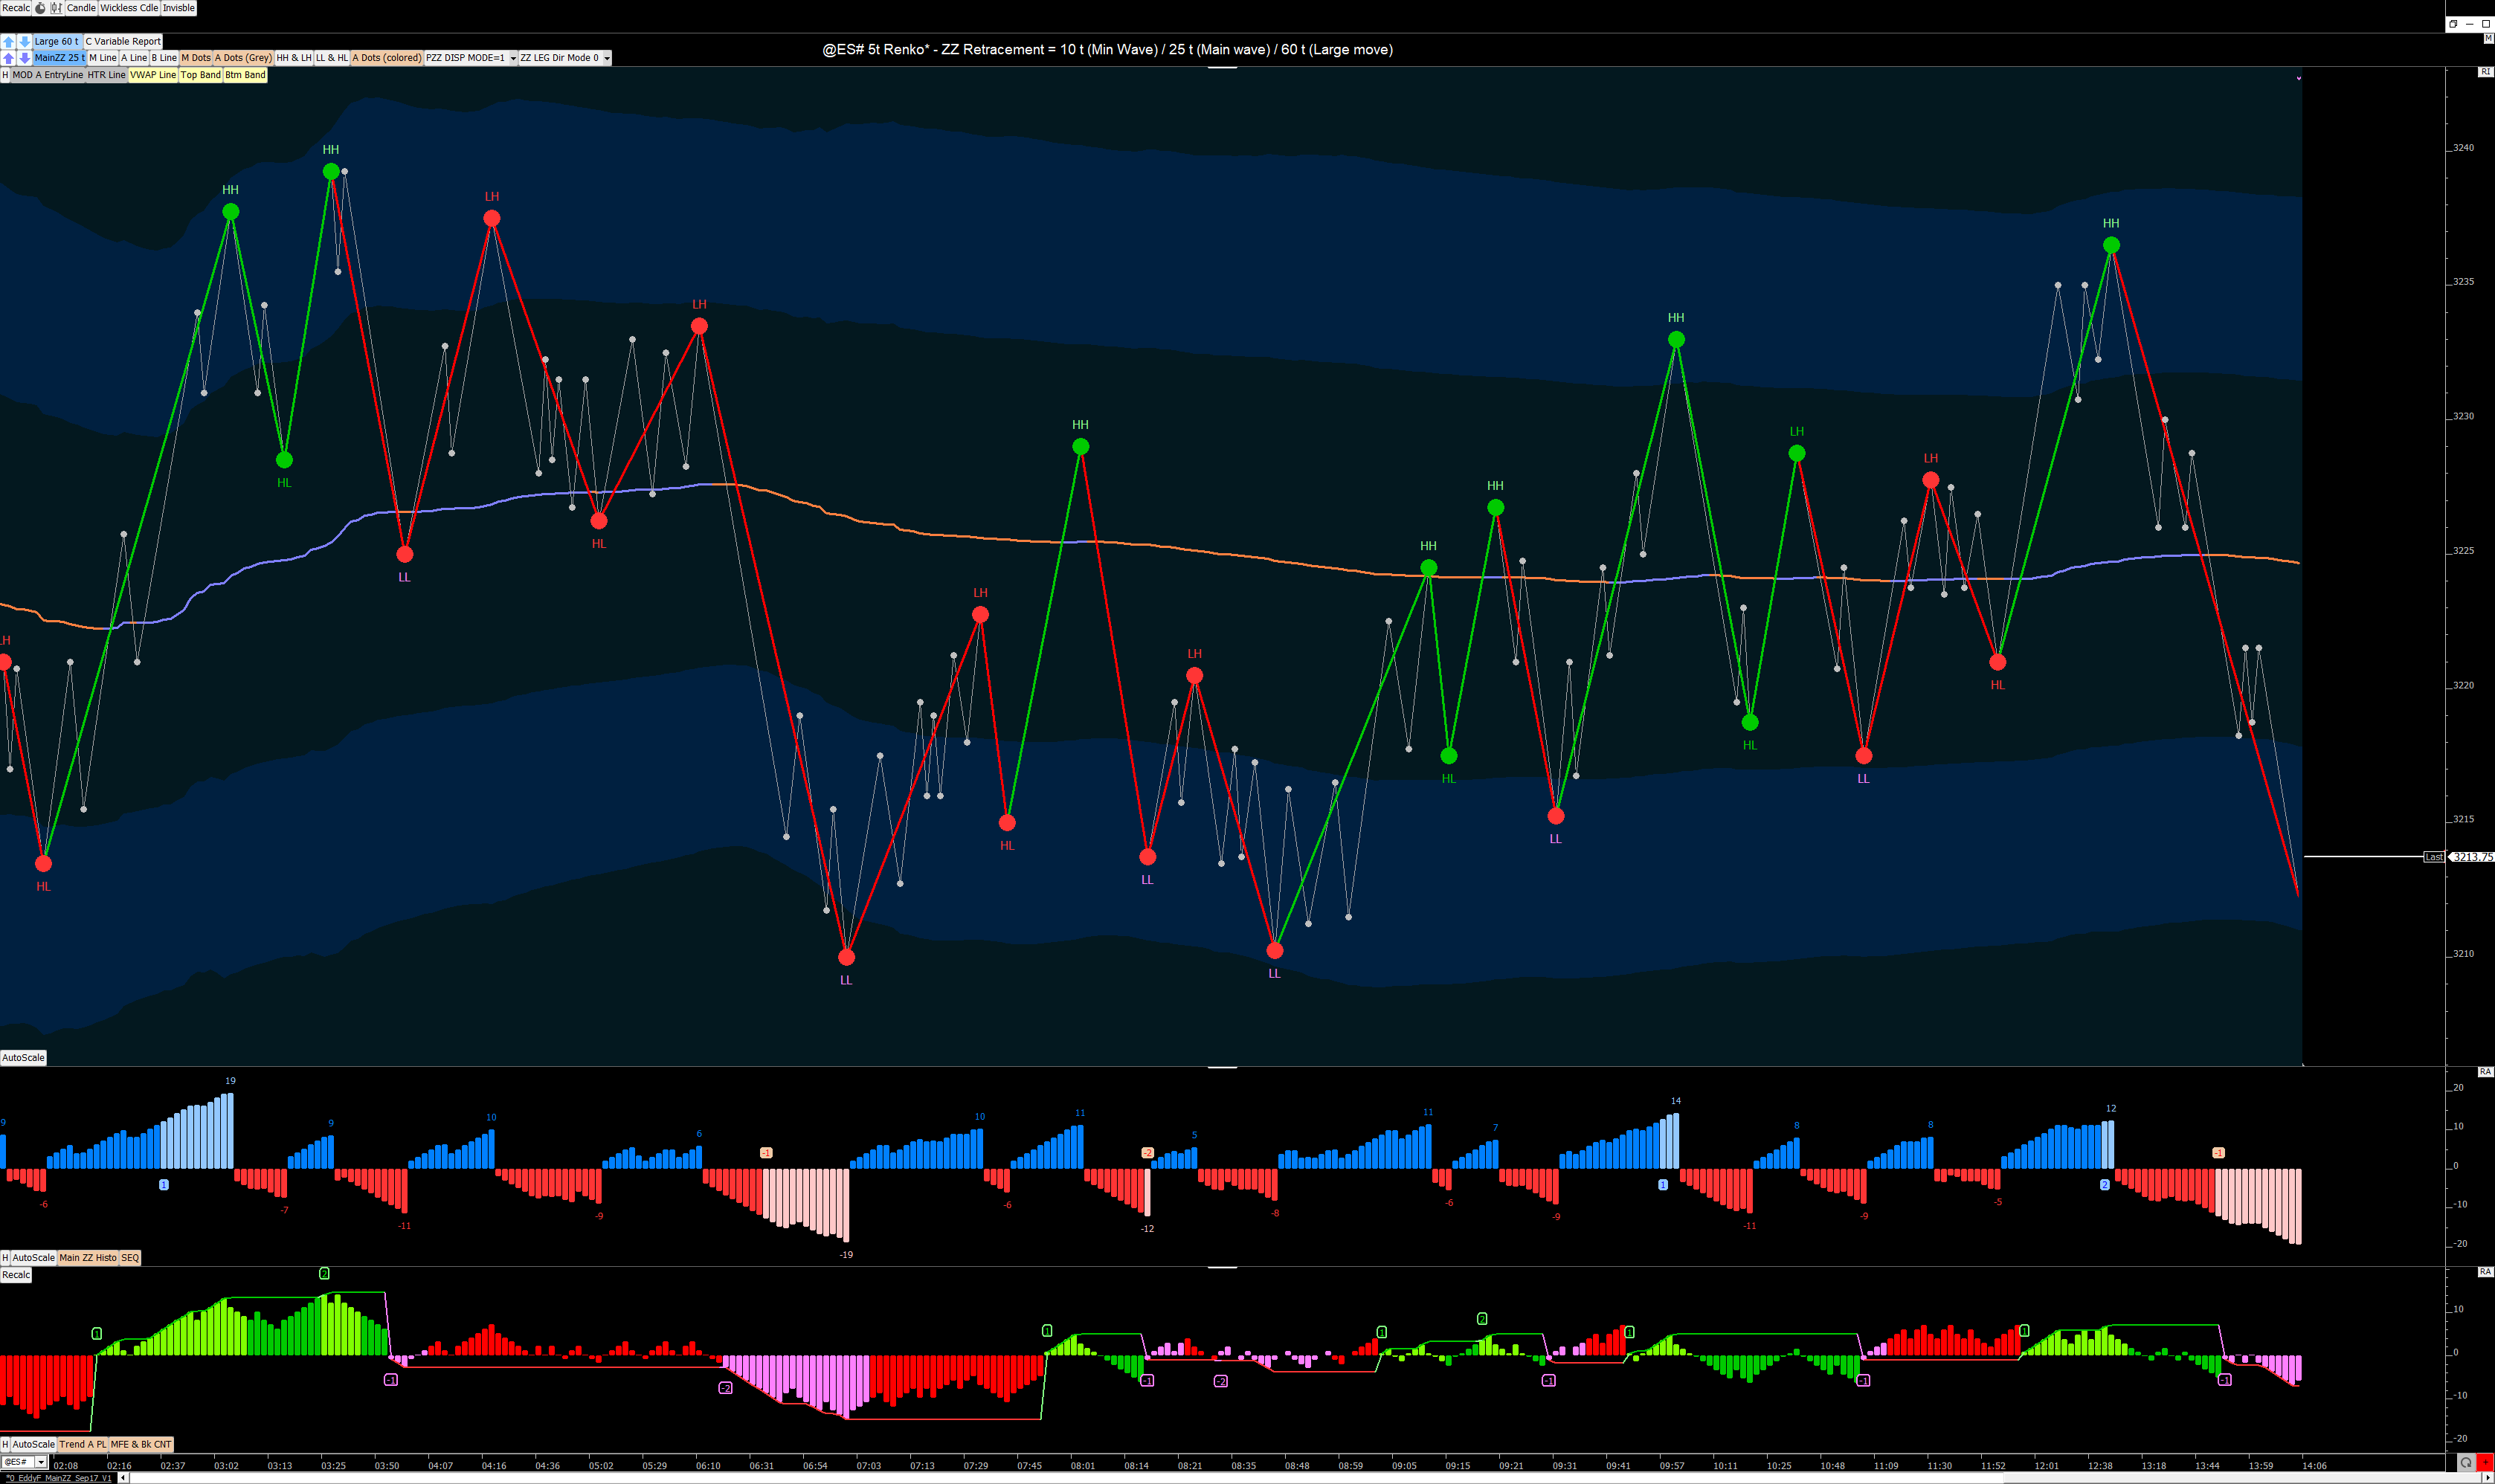2495x1484 pixels.
Task: Click the RA button on the histogram panel axis
Action: pos(2485,1072)
